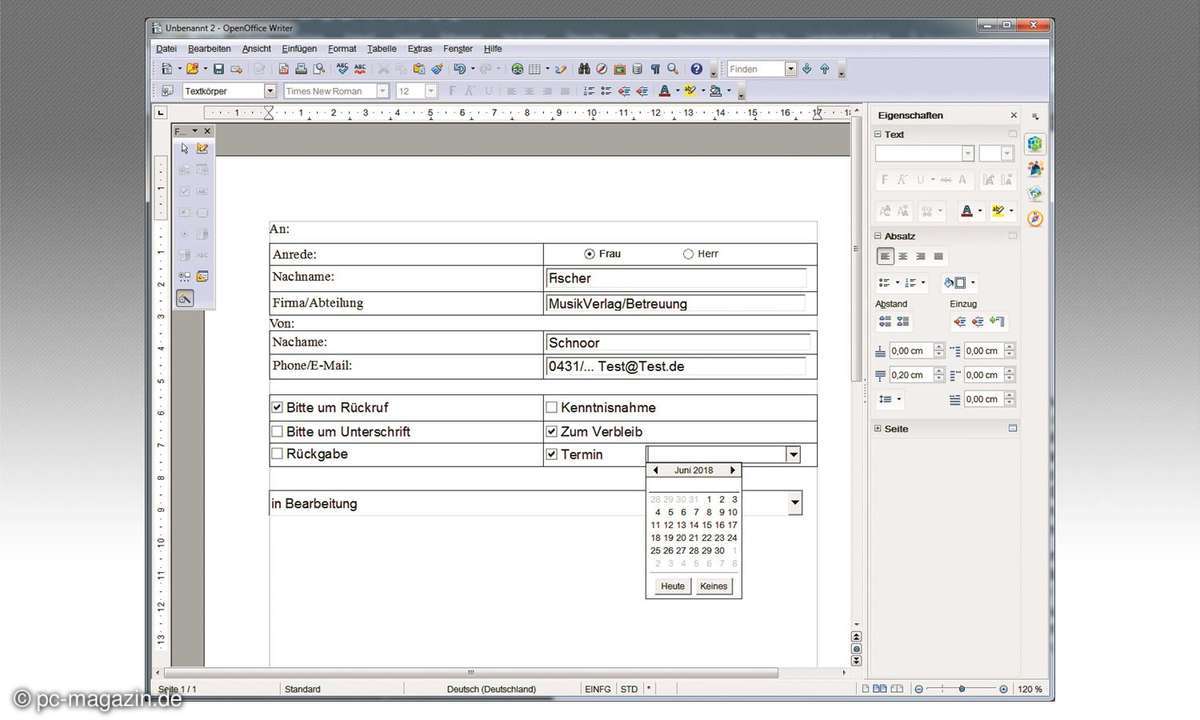The width and height of the screenshot is (1200, 720).
Task: Close the Eigenschaften sidebar panel
Action: 1013,115
